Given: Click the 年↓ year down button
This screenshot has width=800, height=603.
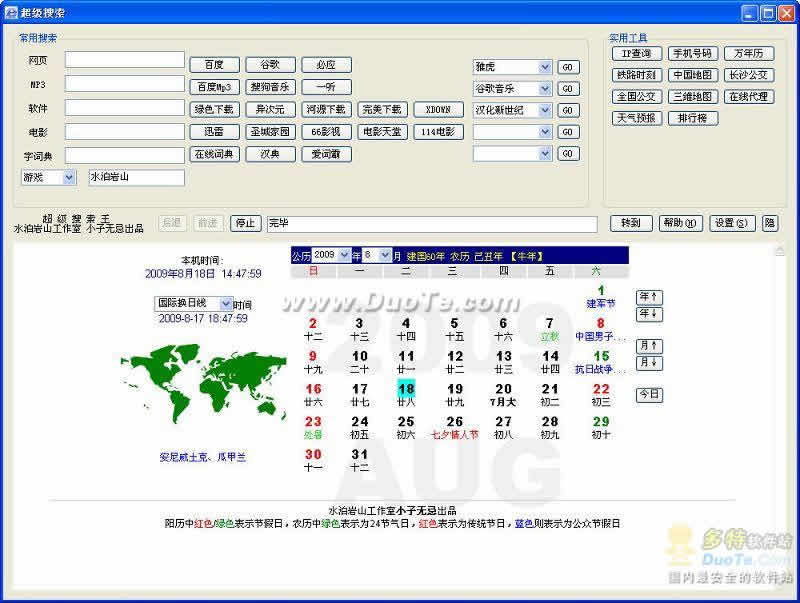Looking at the screenshot, I should coord(649,314).
